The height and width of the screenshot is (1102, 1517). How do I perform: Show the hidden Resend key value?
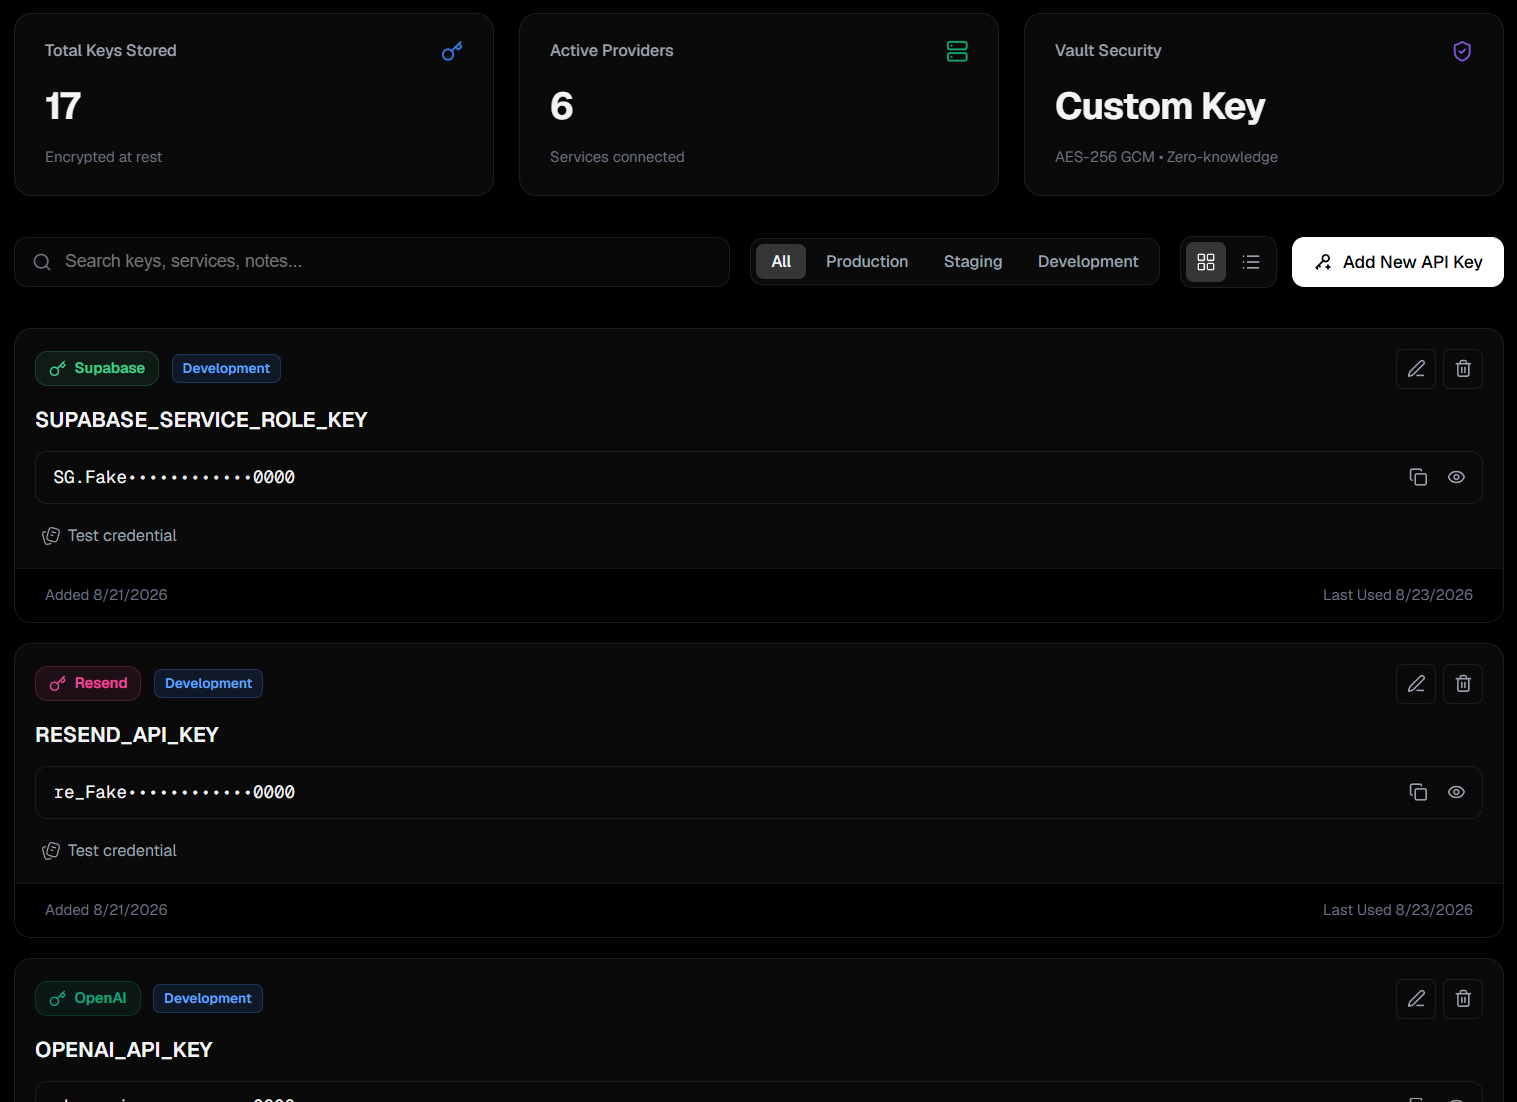(x=1456, y=792)
